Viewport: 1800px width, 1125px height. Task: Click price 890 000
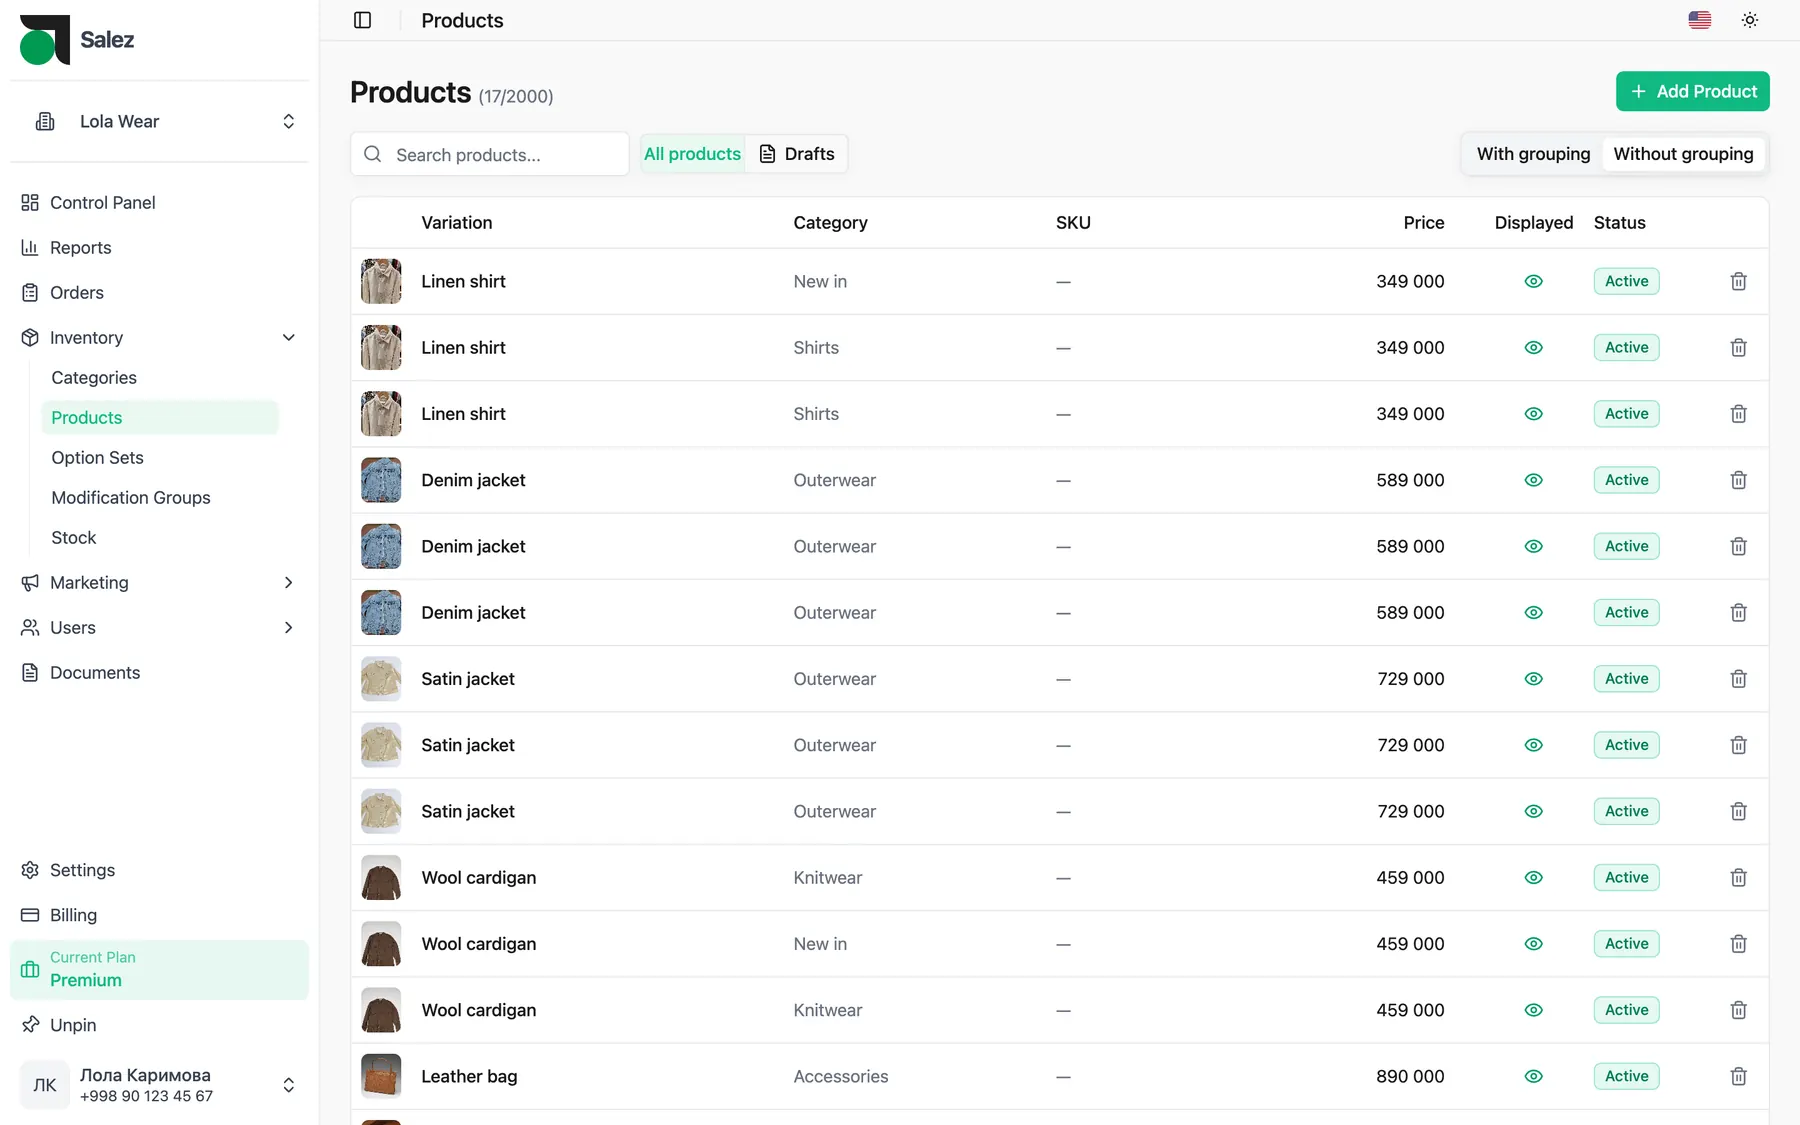1410,1077
